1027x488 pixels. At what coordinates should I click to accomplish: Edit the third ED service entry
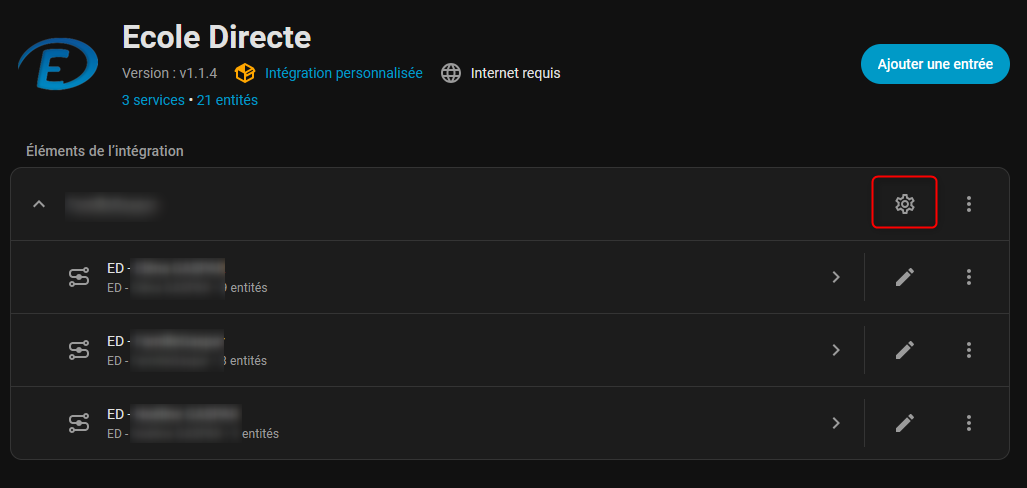[x=904, y=423]
